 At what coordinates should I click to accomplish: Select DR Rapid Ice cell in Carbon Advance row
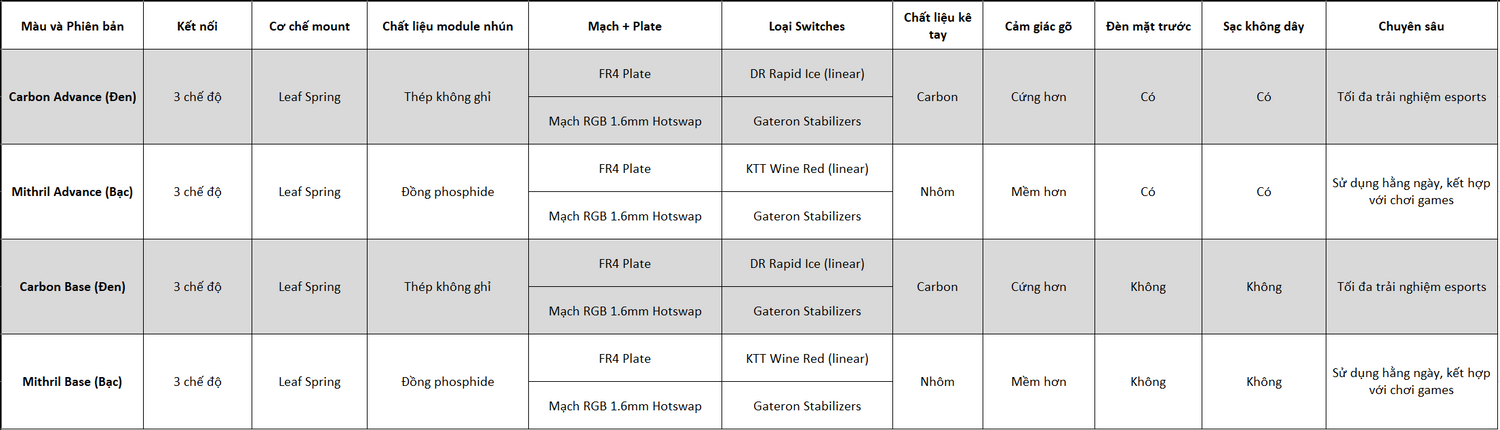point(806,74)
